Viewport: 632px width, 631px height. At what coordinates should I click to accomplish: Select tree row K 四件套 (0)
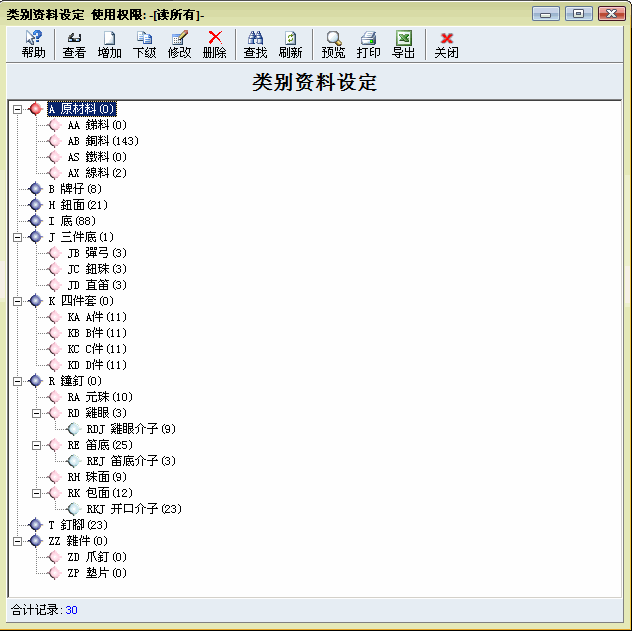81,301
